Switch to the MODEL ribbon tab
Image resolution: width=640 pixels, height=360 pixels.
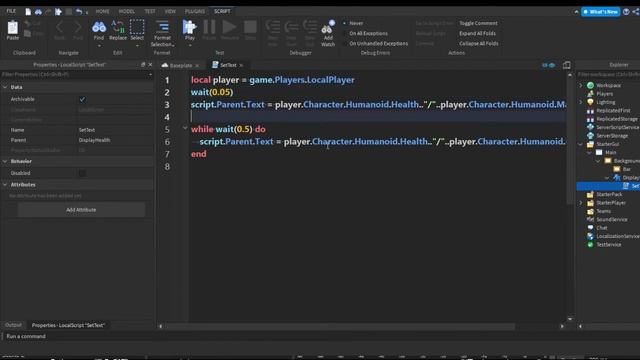click(x=127, y=11)
